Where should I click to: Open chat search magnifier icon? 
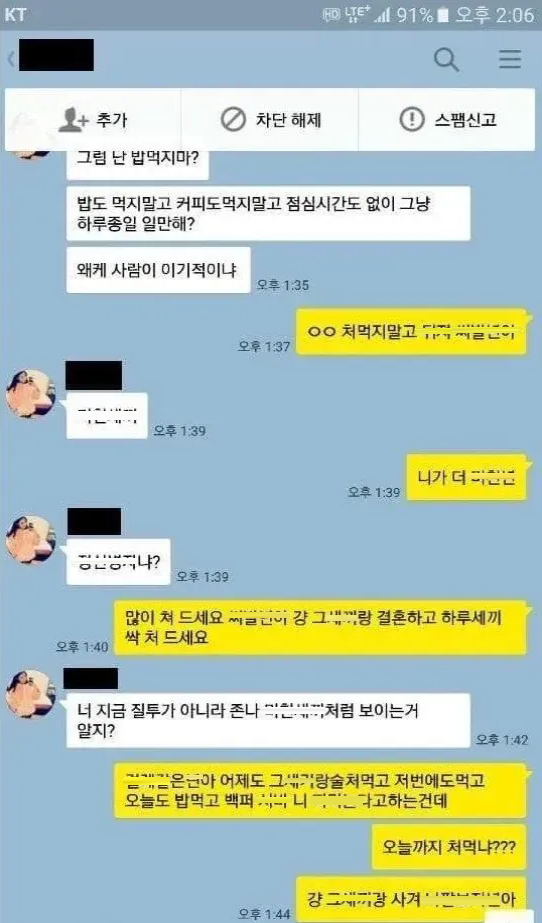(446, 59)
